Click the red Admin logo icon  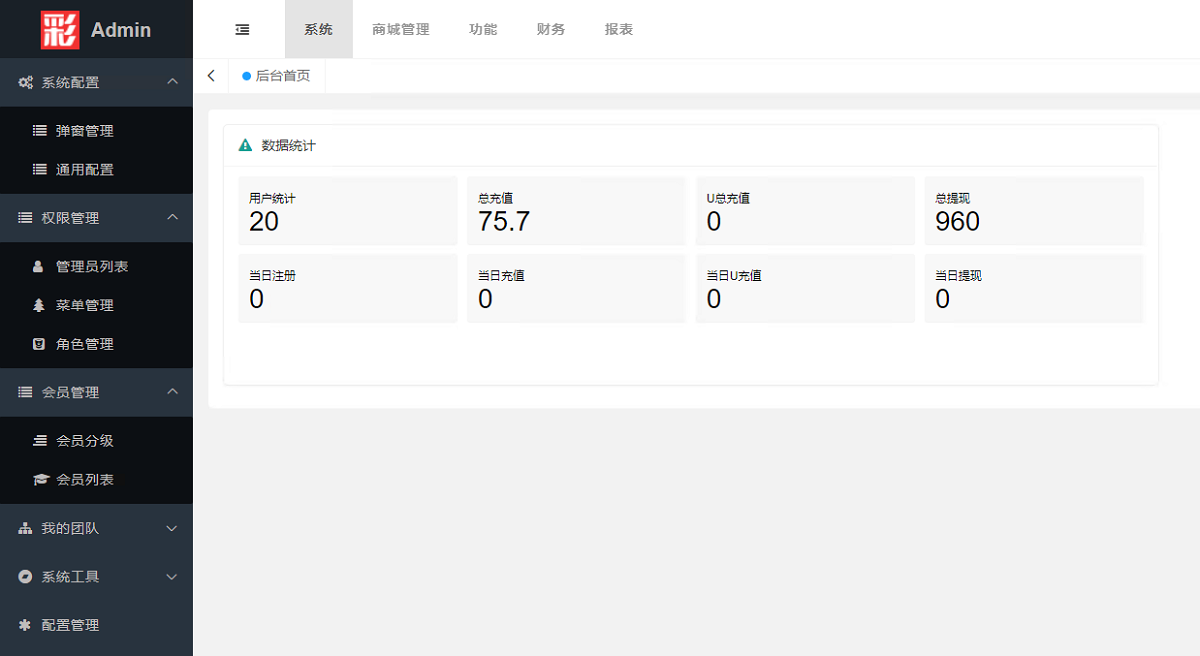pos(60,30)
